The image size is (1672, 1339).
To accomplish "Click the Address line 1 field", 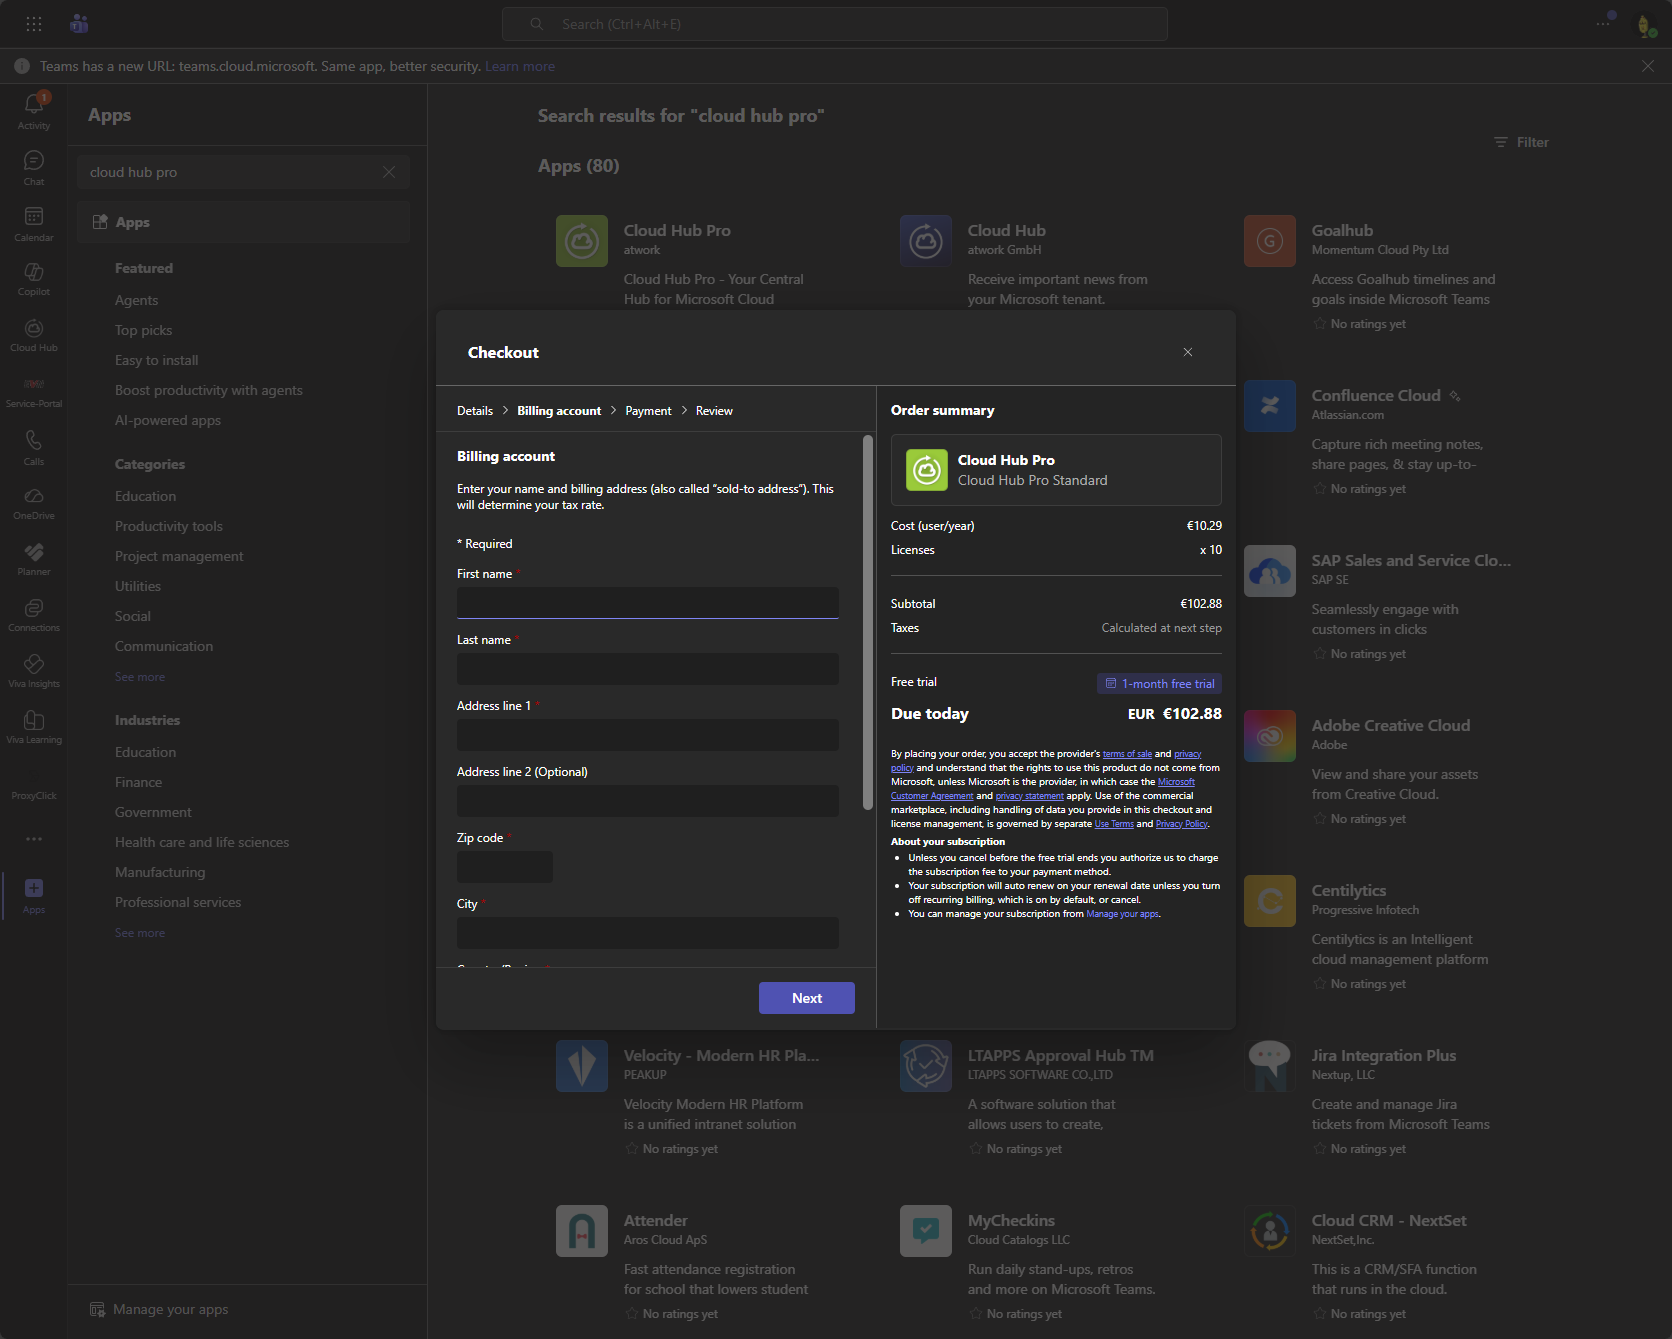I will click(648, 735).
